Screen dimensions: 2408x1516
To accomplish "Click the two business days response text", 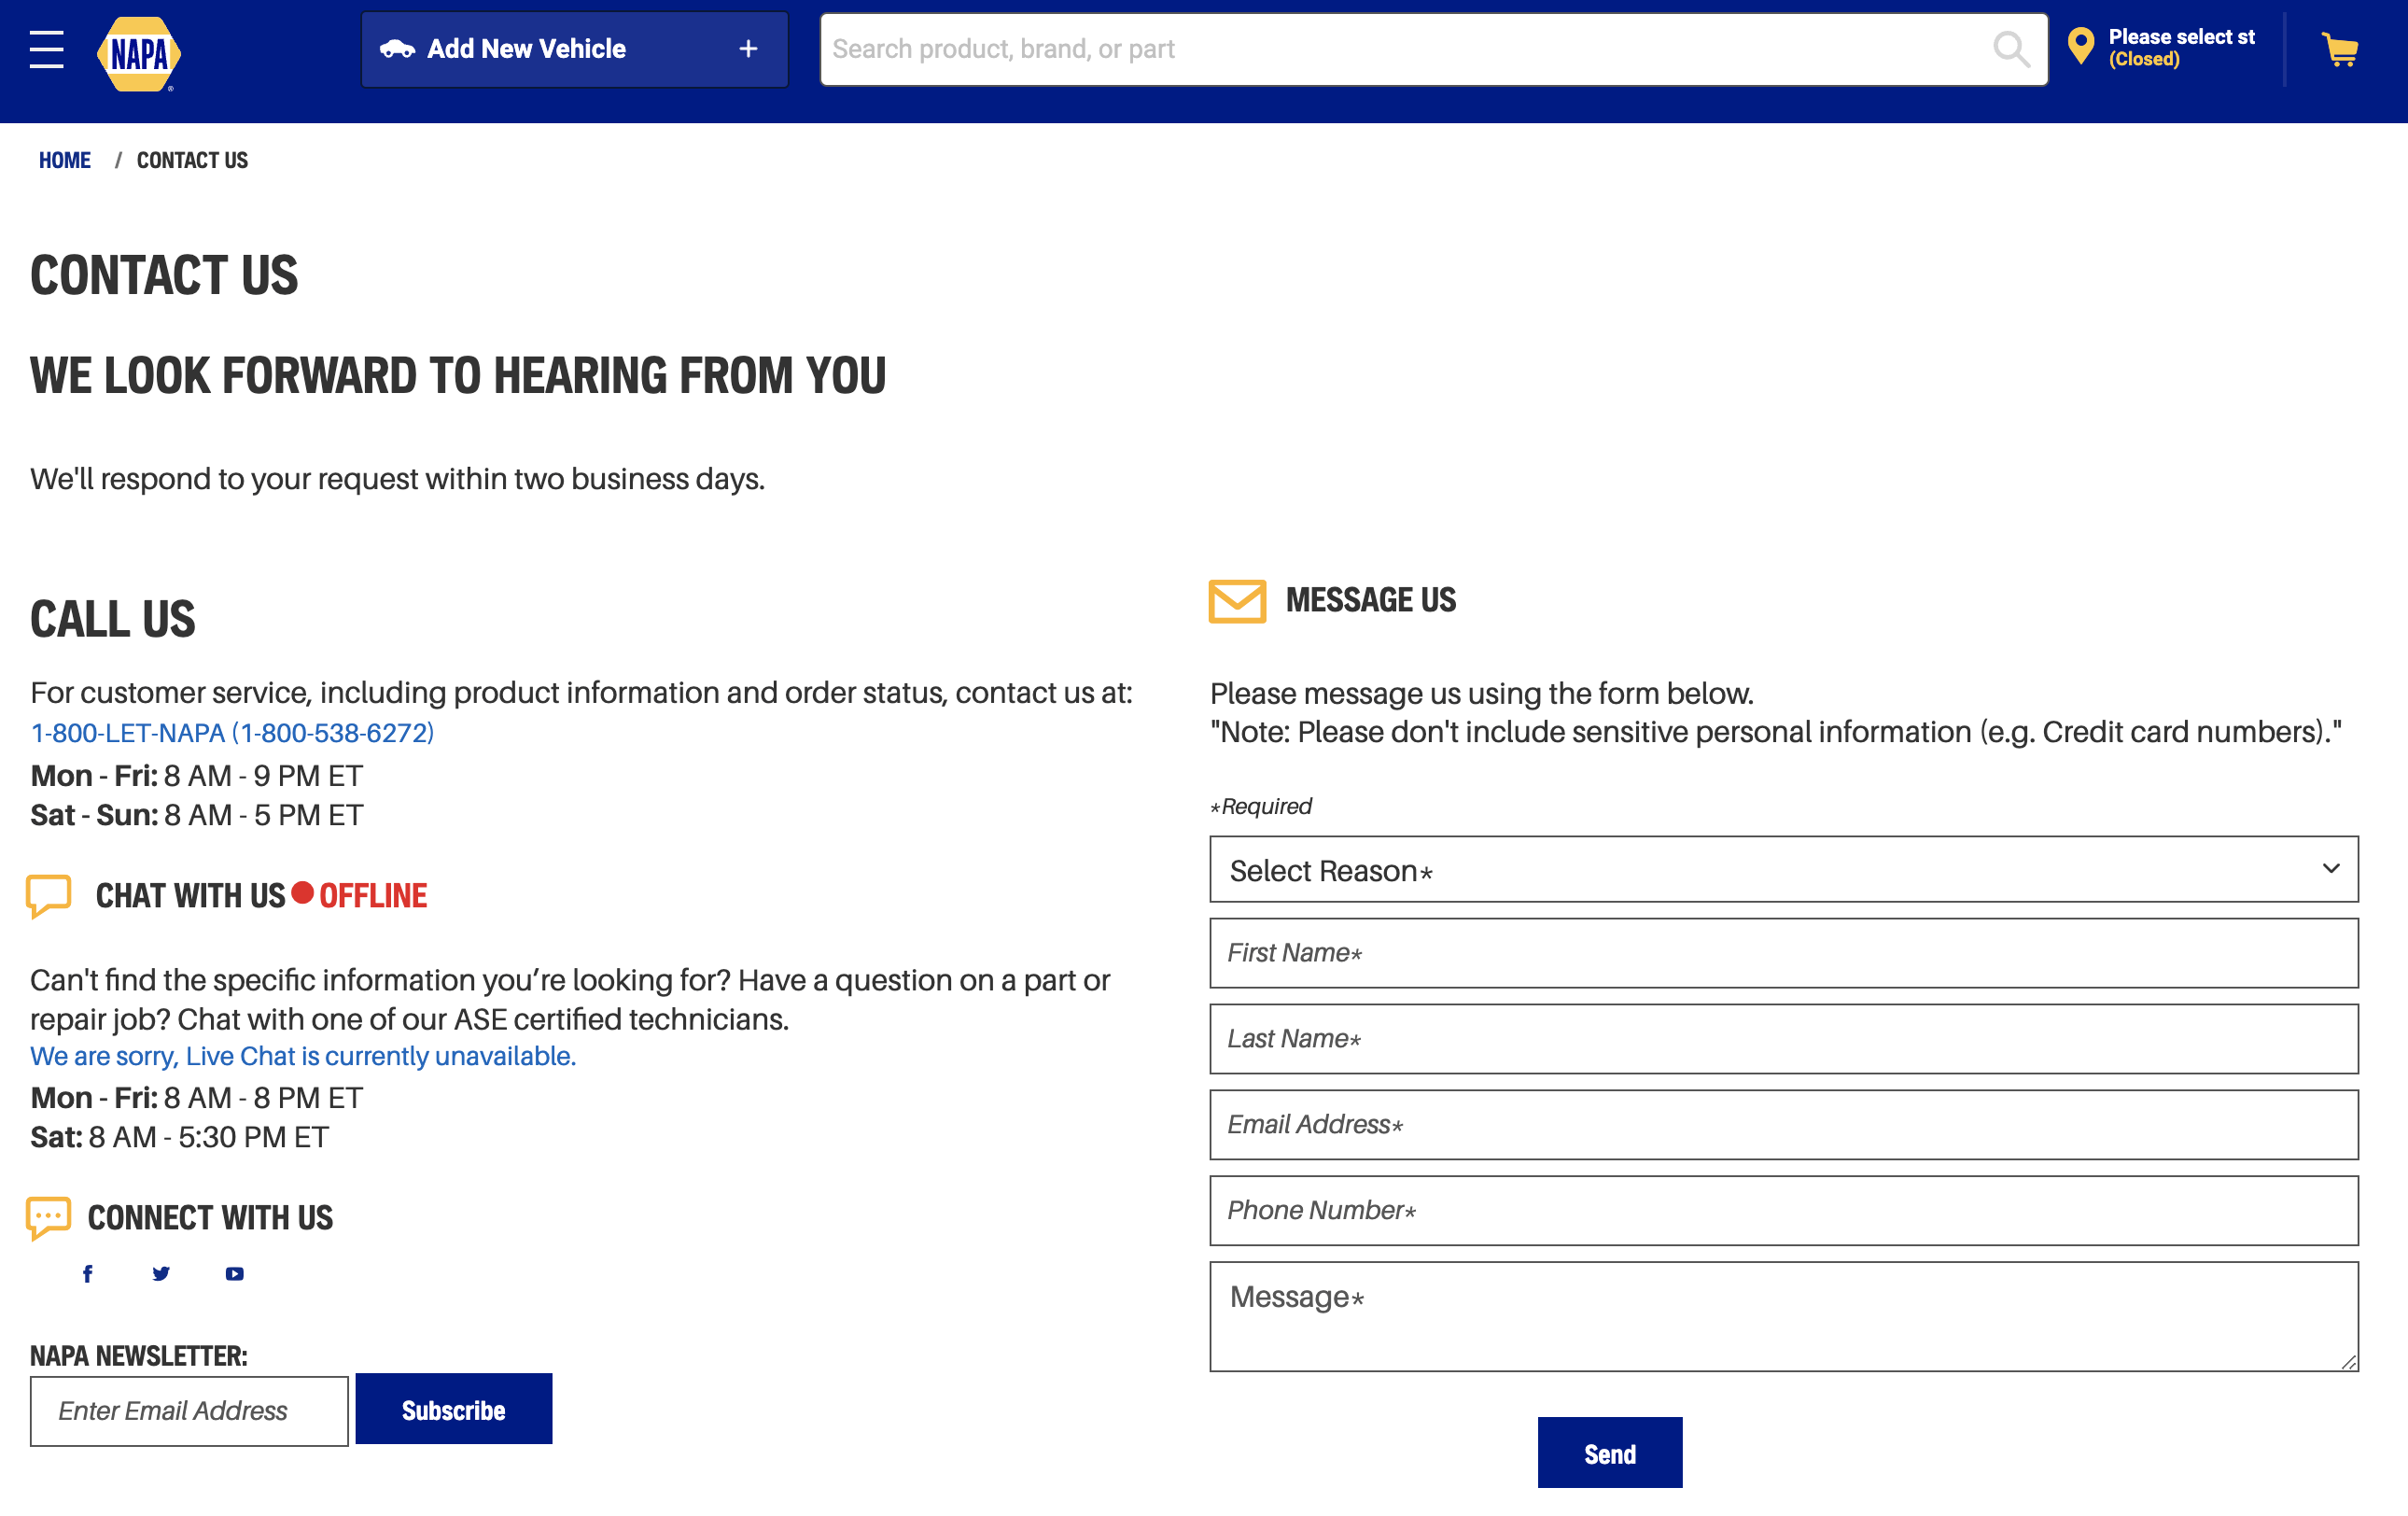I will (397, 479).
